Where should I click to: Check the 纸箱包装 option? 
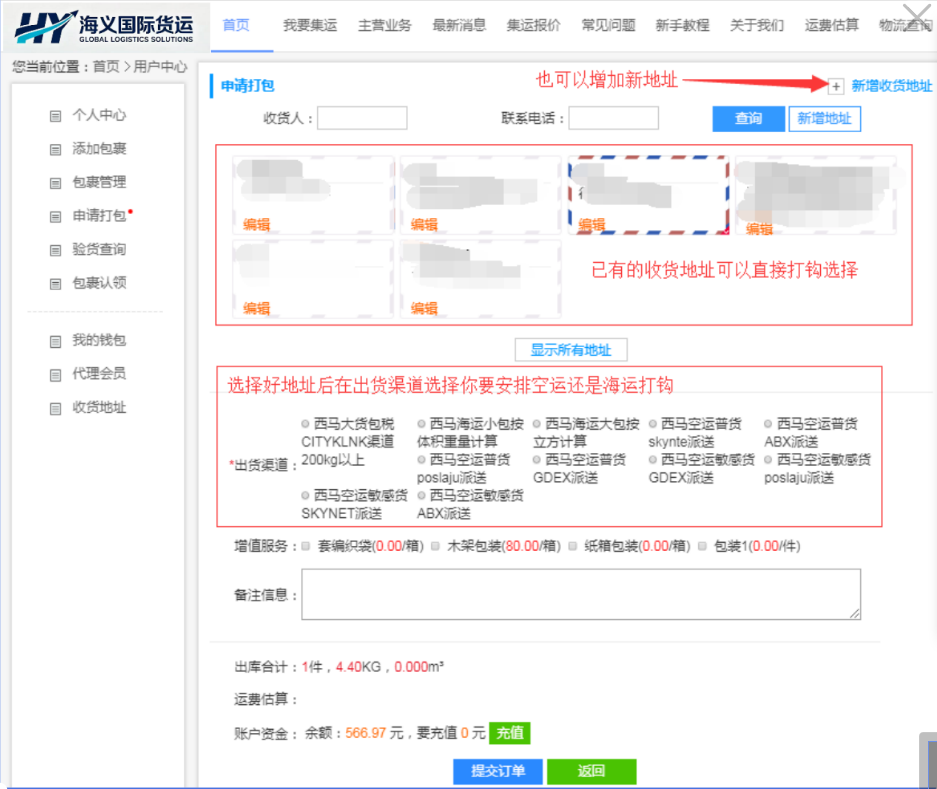pos(572,546)
